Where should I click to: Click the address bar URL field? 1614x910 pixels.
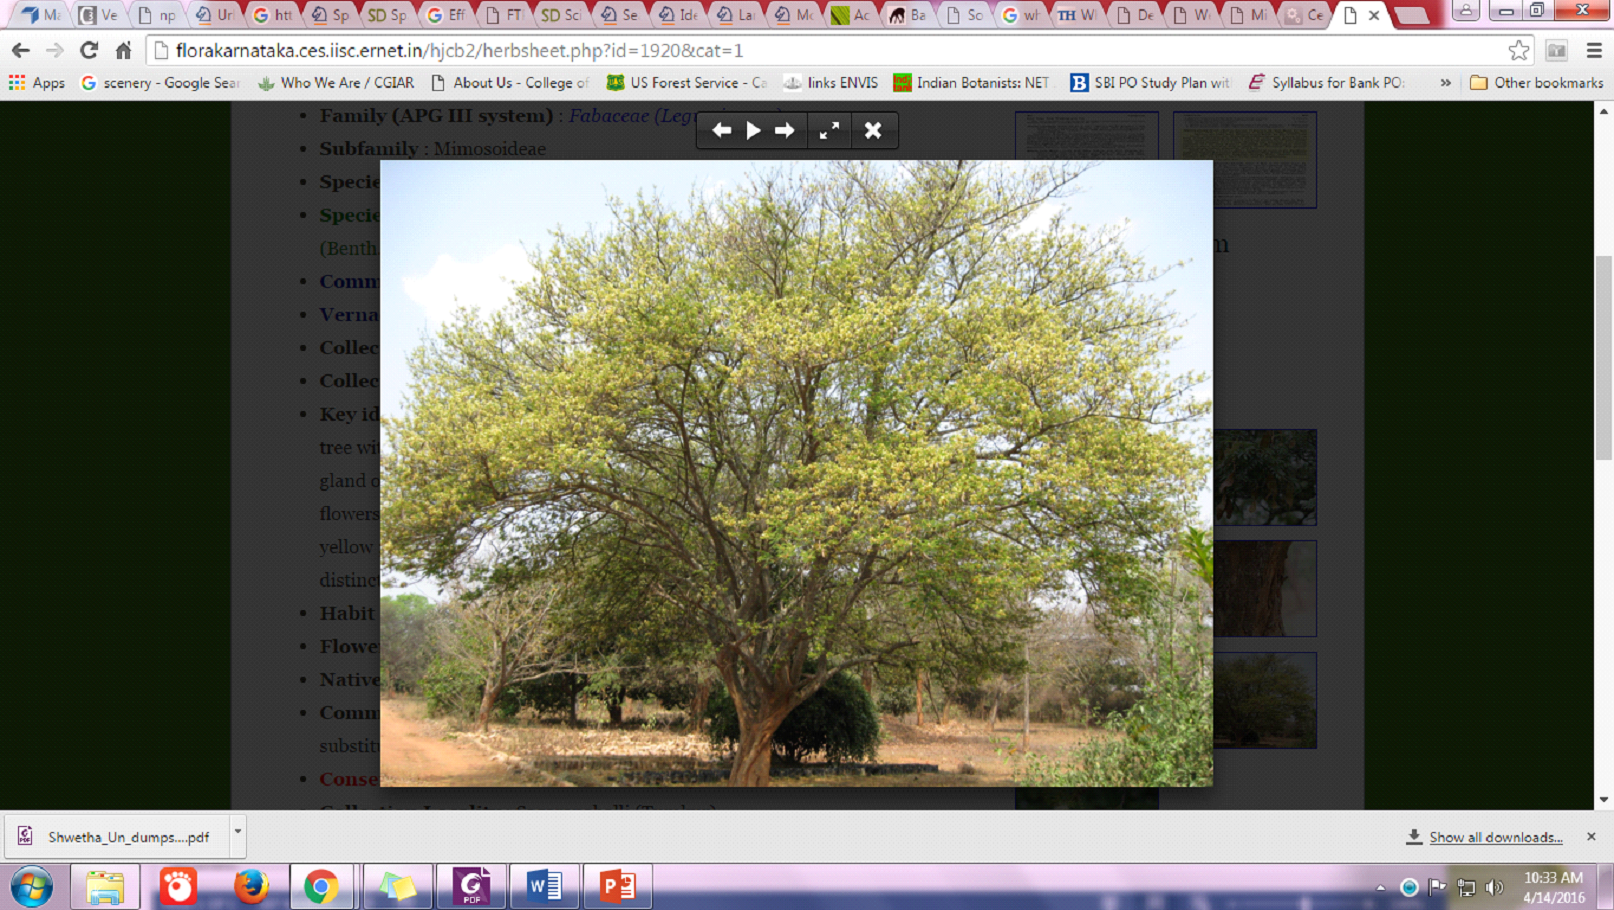[800, 50]
